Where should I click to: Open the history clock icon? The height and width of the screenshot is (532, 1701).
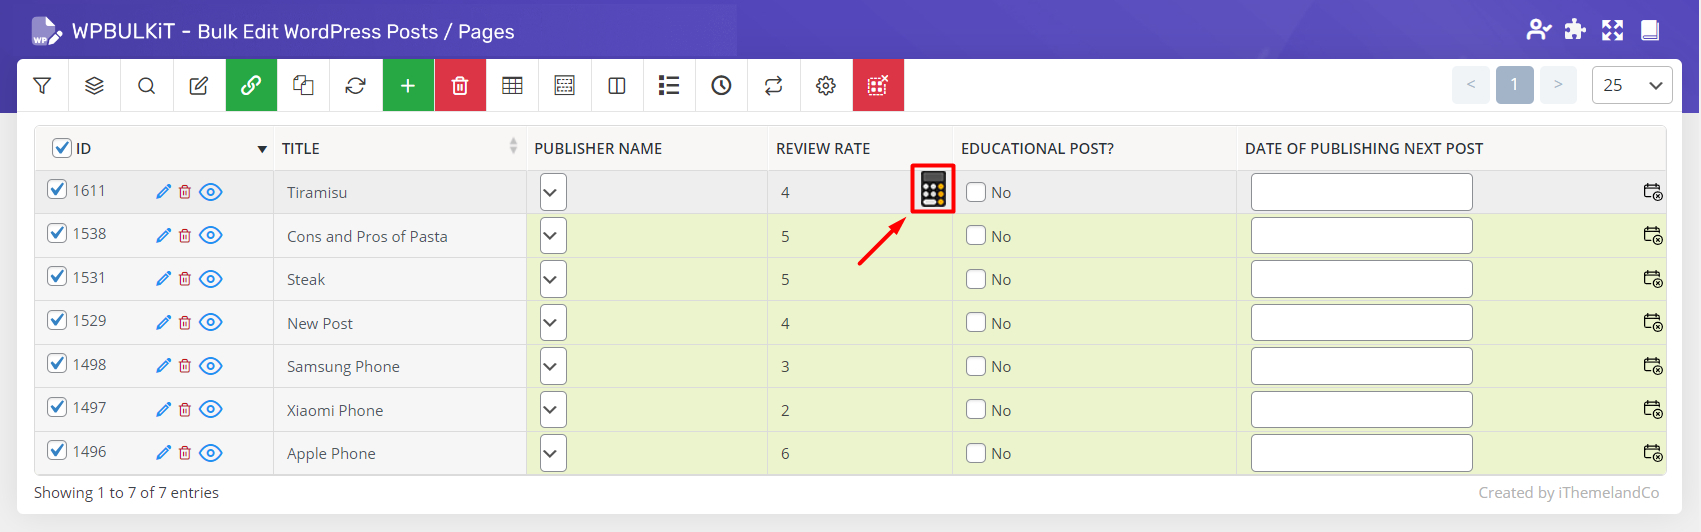click(721, 86)
